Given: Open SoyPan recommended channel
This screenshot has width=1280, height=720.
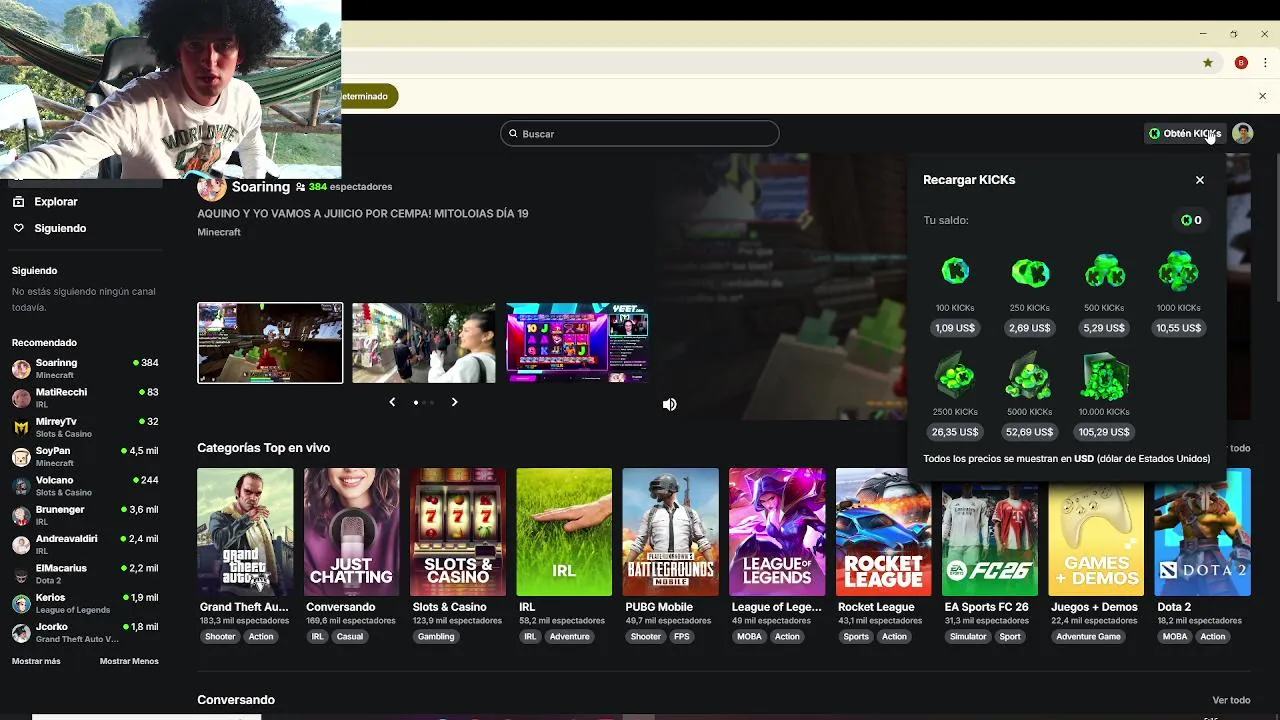Looking at the screenshot, I should click(x=85, y=456).
